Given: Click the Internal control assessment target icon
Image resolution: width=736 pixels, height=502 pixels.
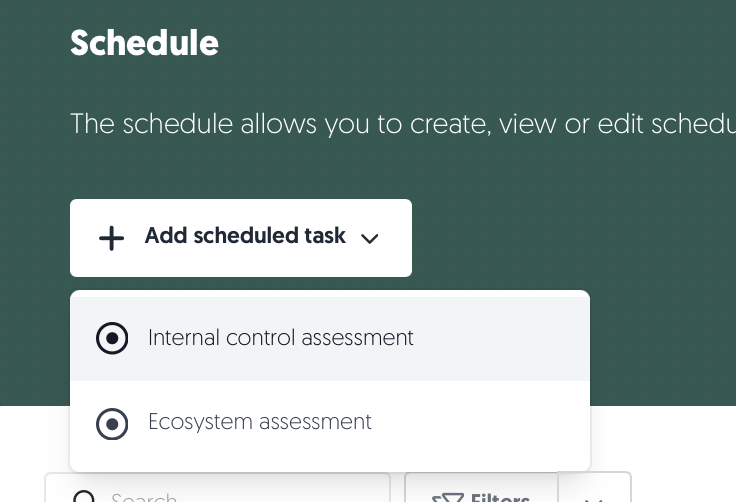Looking at the screenshot, I should pos(112,338).
